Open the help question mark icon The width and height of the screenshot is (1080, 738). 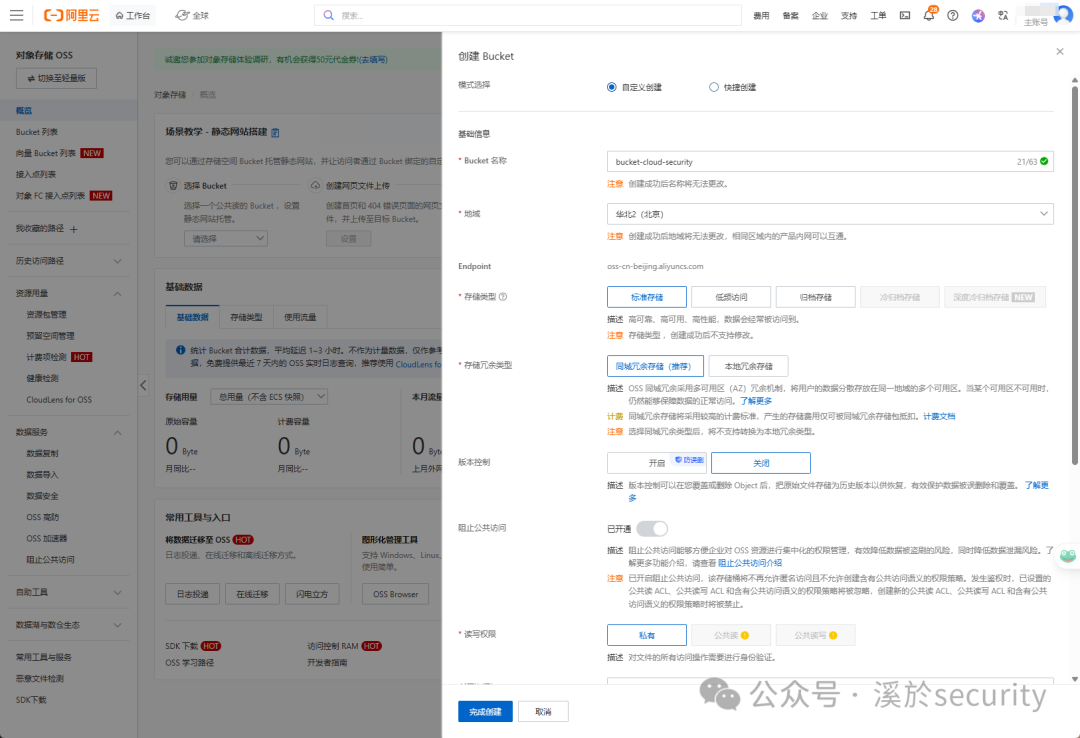(952, 15)
